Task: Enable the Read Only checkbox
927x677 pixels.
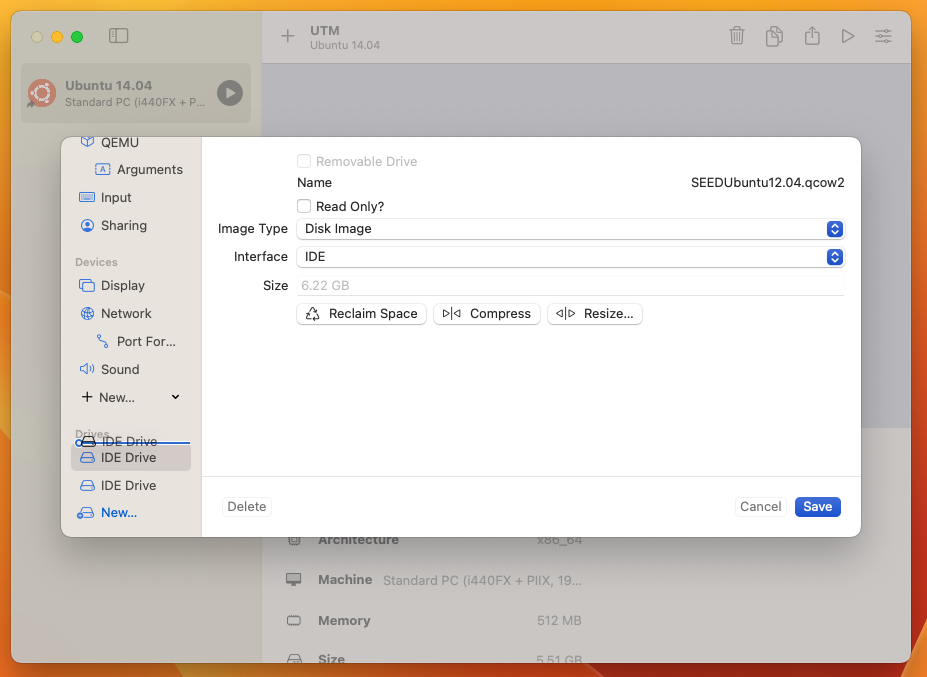Action: pos(304,206)
